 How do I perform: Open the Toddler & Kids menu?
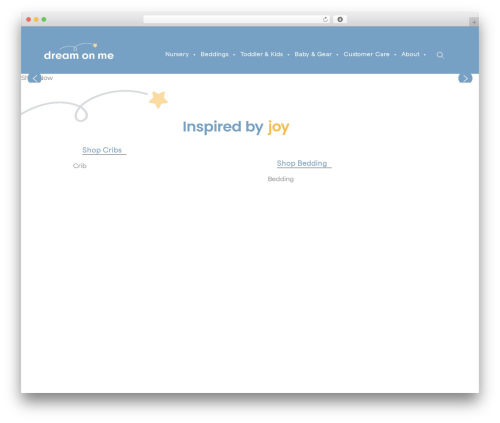pos(262,54)
